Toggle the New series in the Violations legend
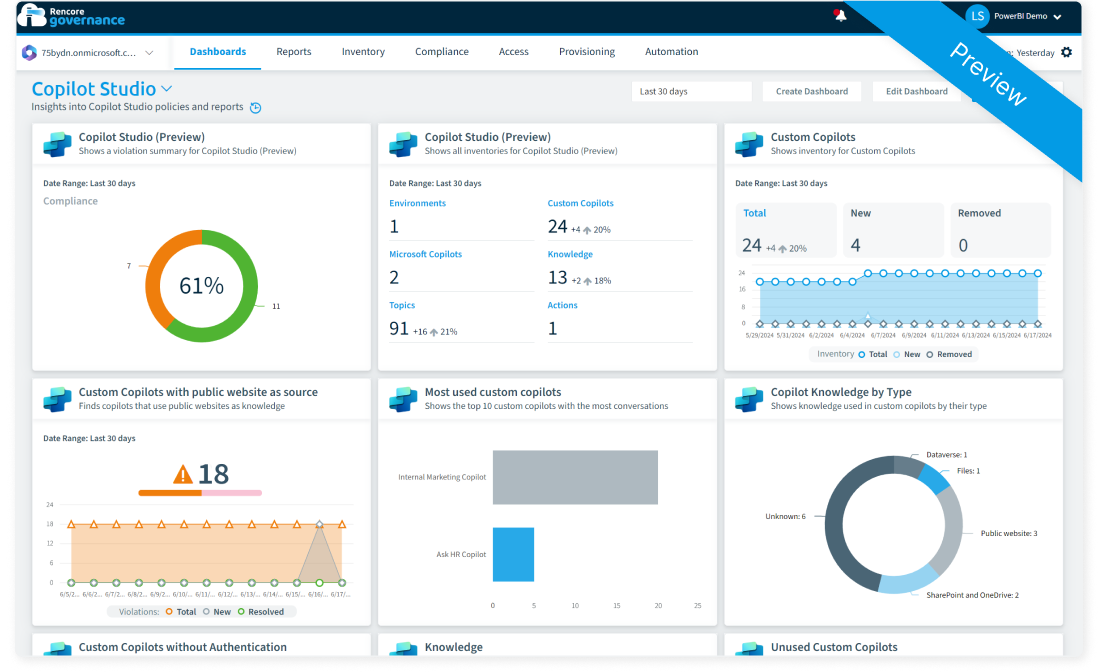 pyautogui.click(x=217, y=612)
